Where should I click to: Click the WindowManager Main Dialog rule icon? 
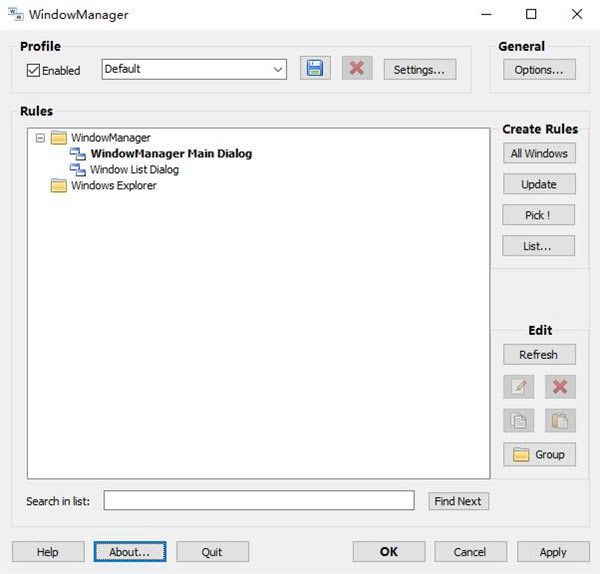(x=78, y=154)
